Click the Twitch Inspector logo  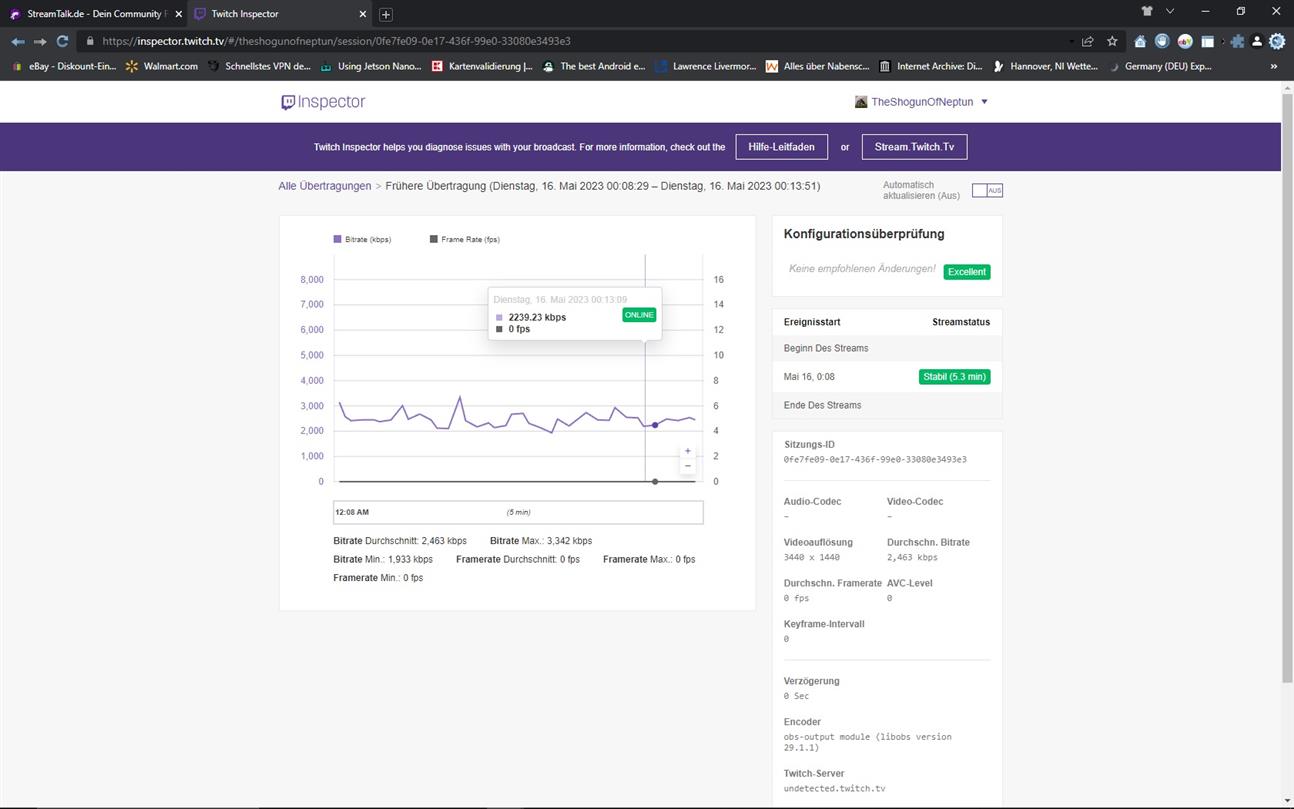[x=323, y=102]
